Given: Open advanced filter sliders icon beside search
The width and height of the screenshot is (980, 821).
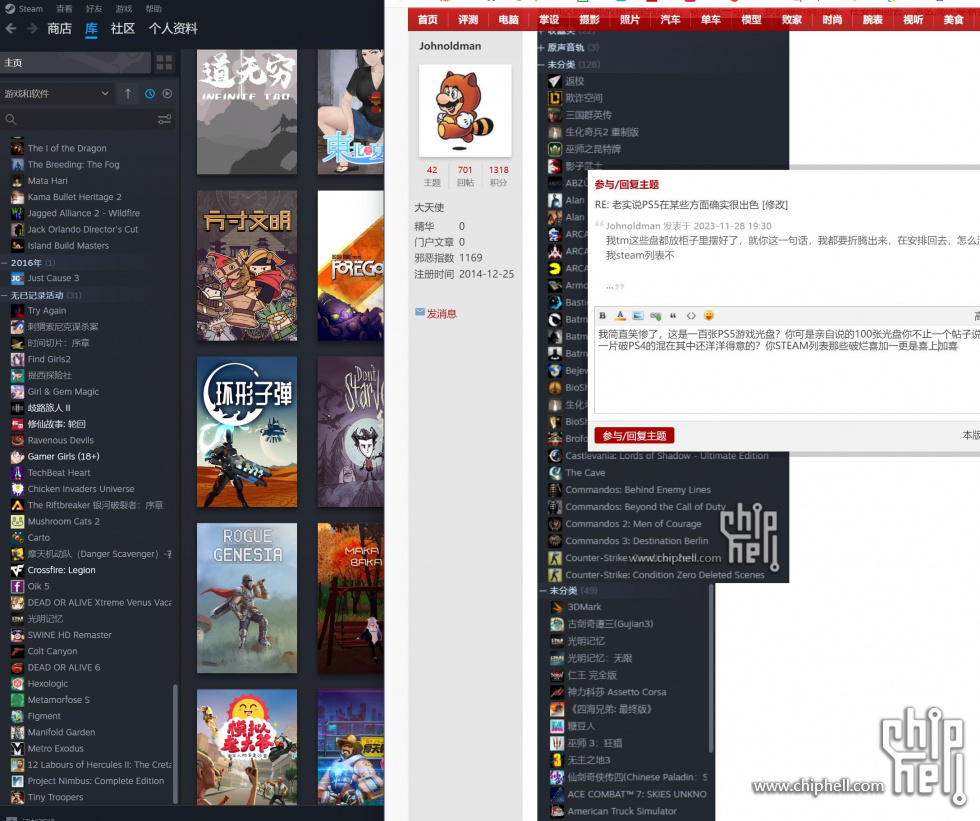Looking at the screenshot, I should tap(164, 119).
